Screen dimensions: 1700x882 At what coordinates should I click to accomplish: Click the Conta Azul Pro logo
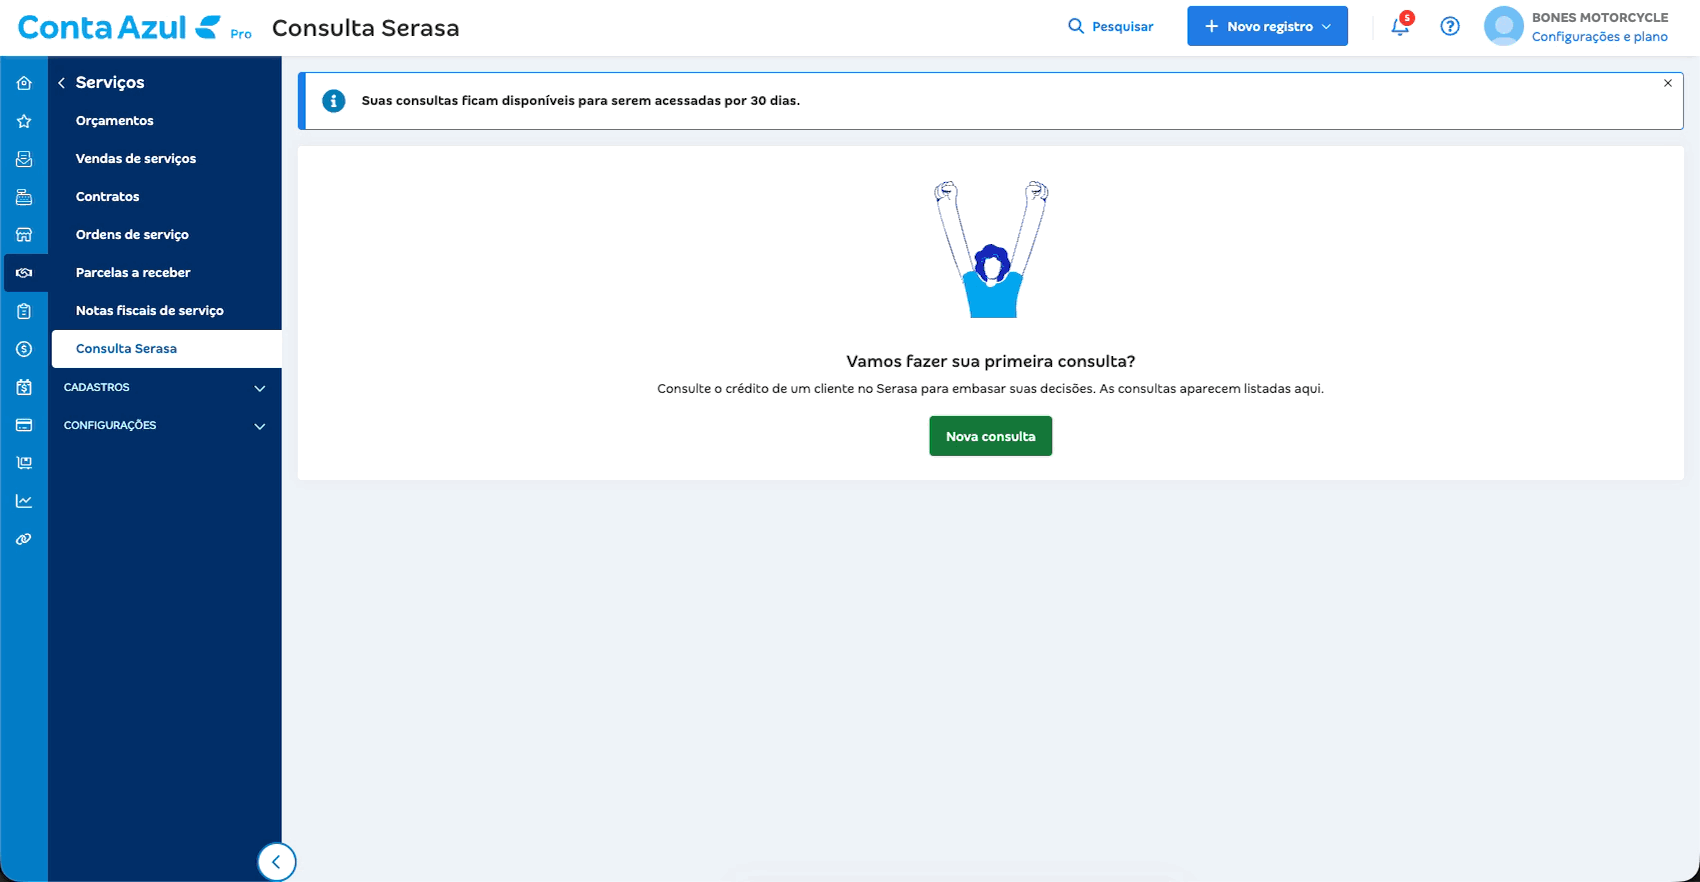click(135, 28)
